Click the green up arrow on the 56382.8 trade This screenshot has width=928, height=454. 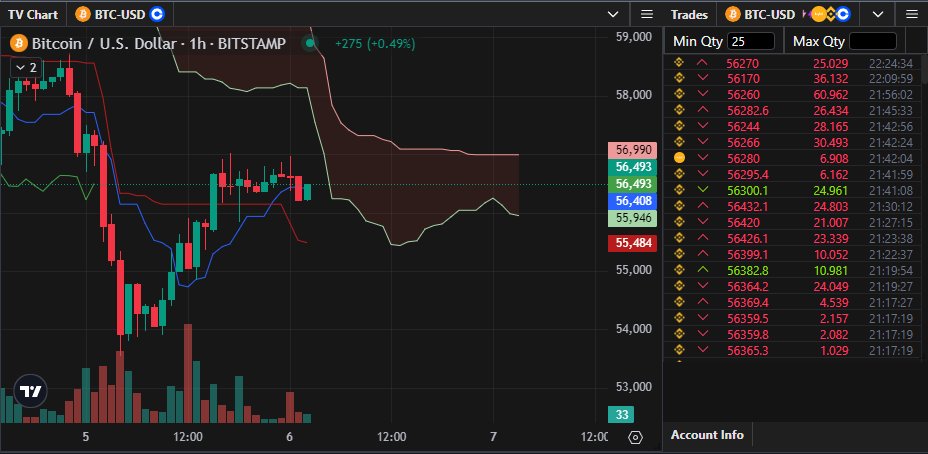click(x=703, y=270)
